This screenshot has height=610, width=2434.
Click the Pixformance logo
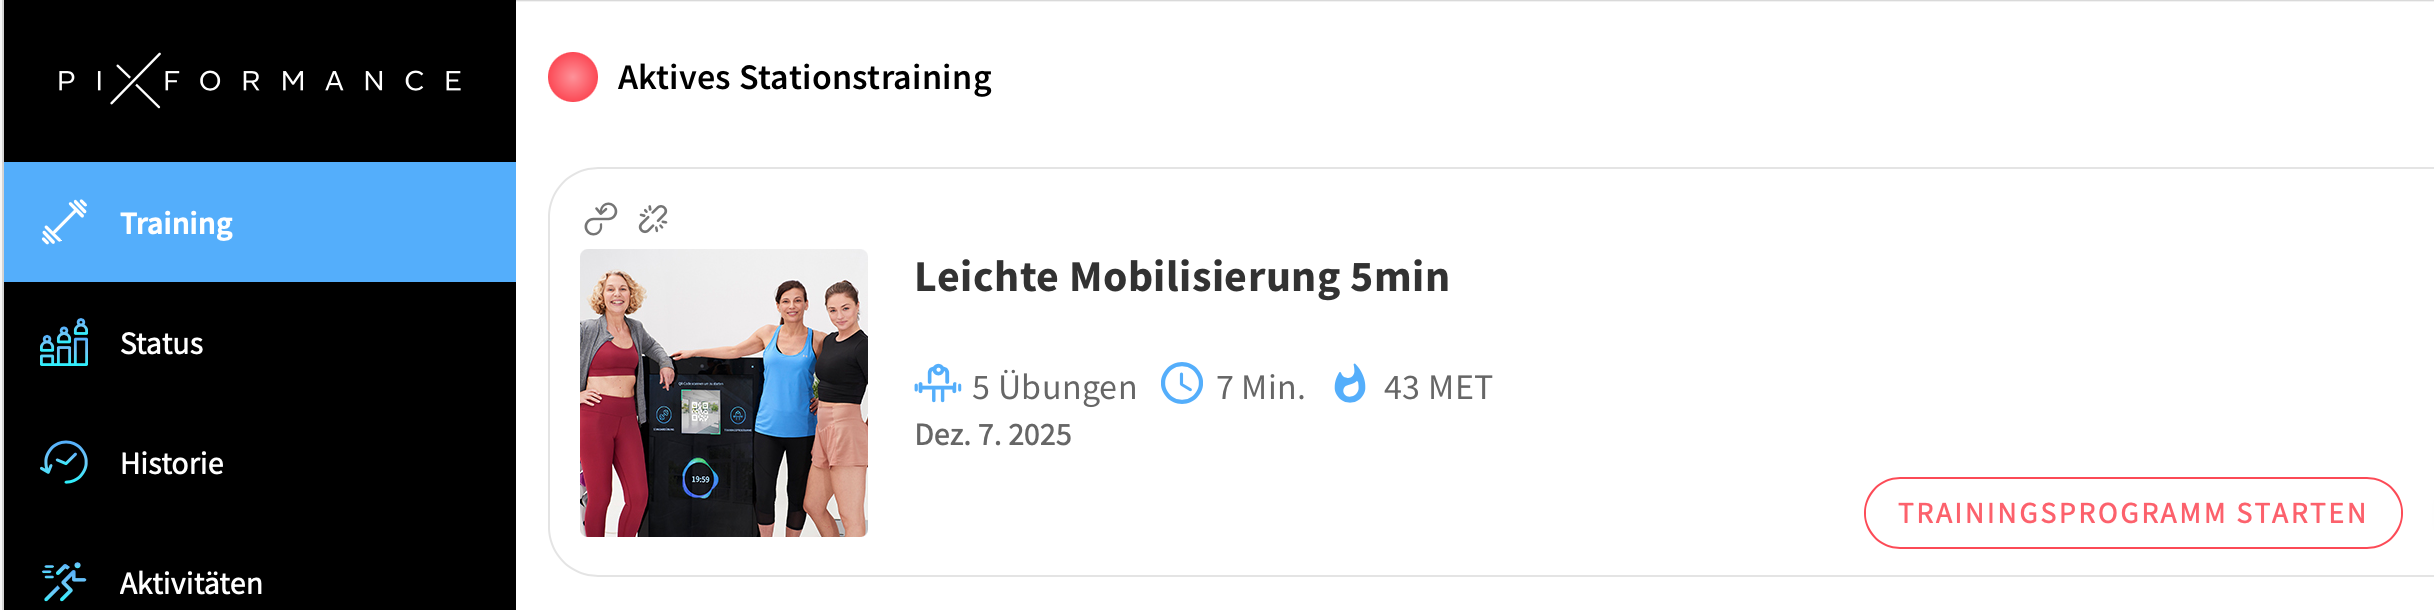click(260, 80)
